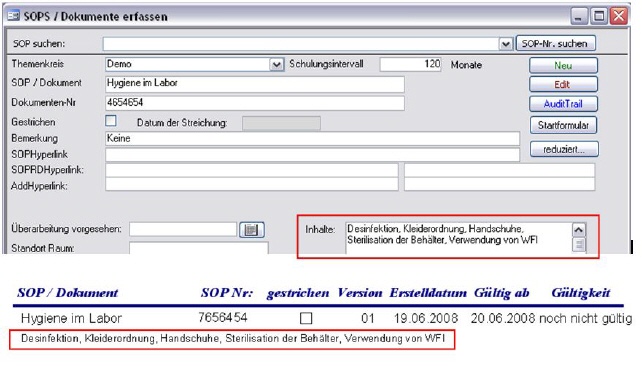644x366 pixels.
Task: Go to the Startformular
Action: point(563,125)
